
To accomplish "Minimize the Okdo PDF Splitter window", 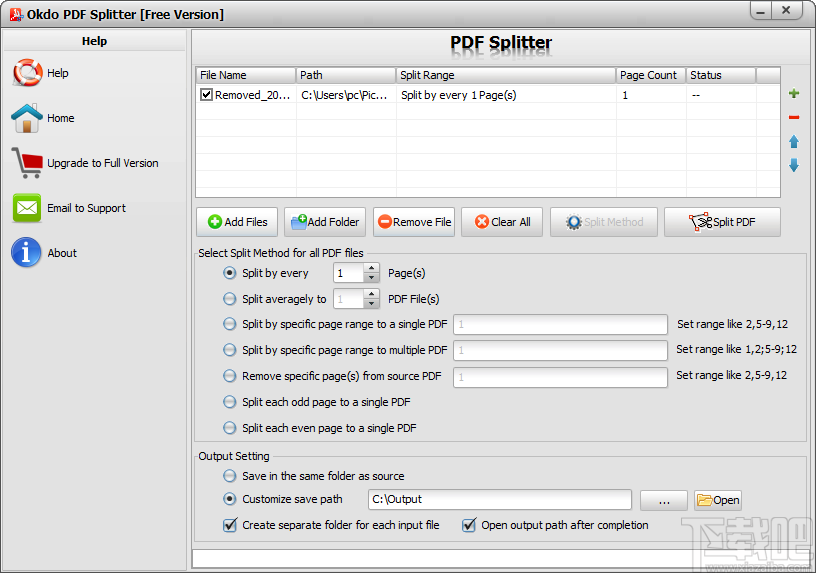I will (761, 11).
